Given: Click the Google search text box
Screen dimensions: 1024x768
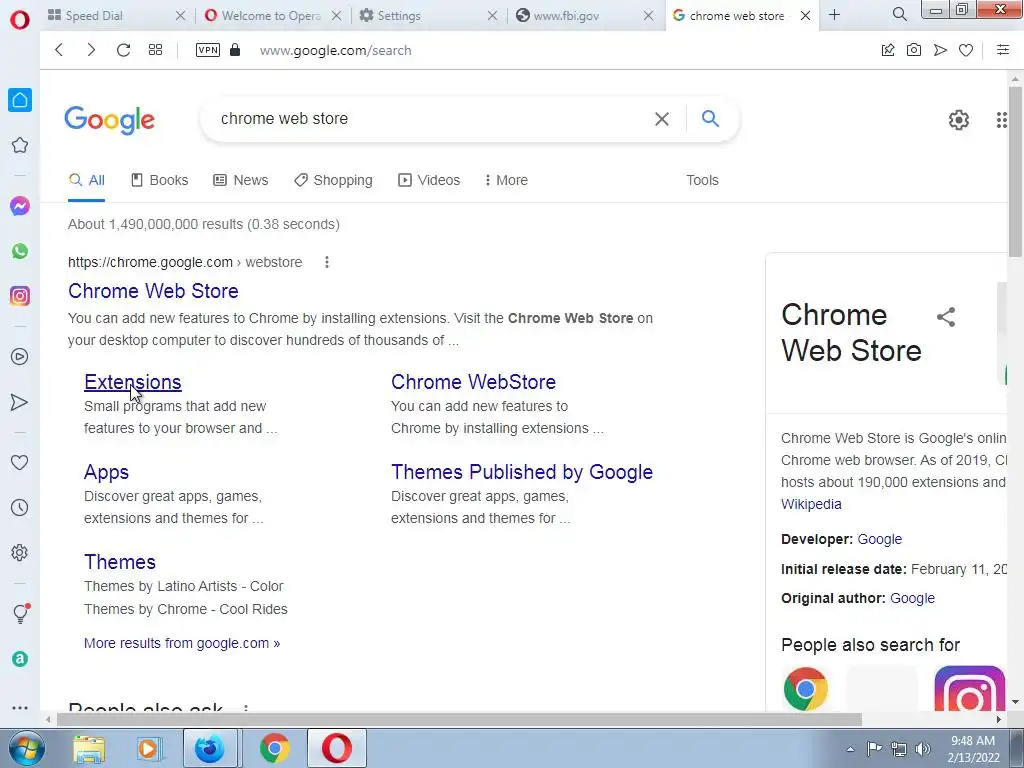Looking at the screenshot, I should [x=431, y=119].
